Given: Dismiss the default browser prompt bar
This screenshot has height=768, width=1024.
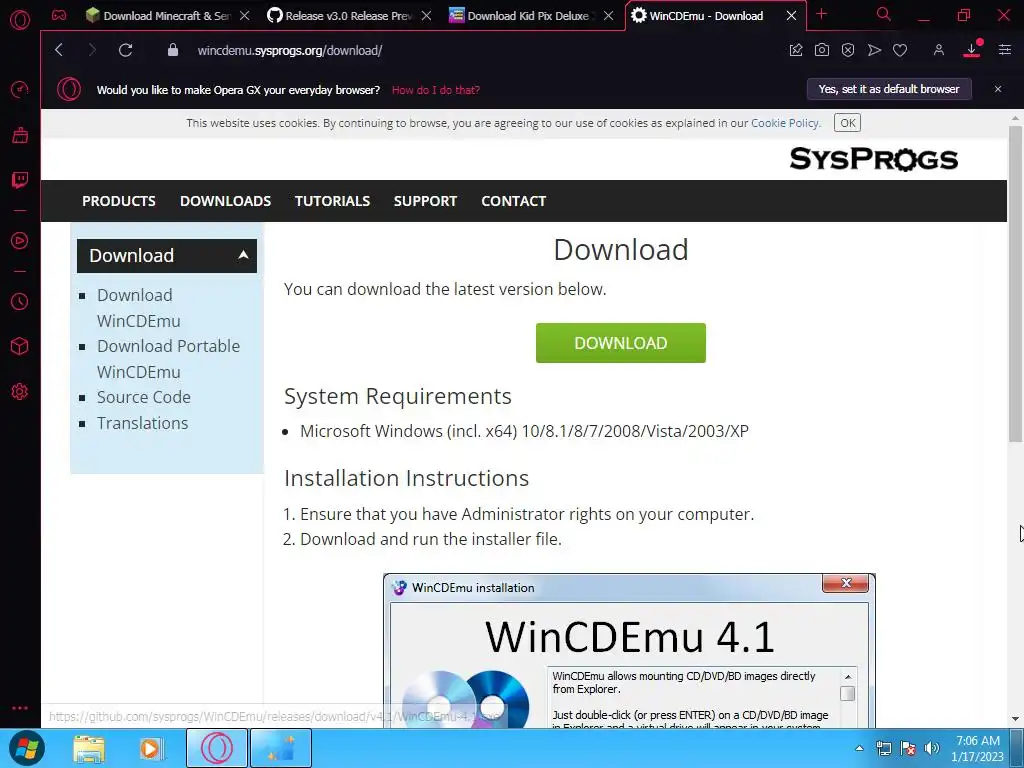Looking at the screenshot, I should (997, 89).
